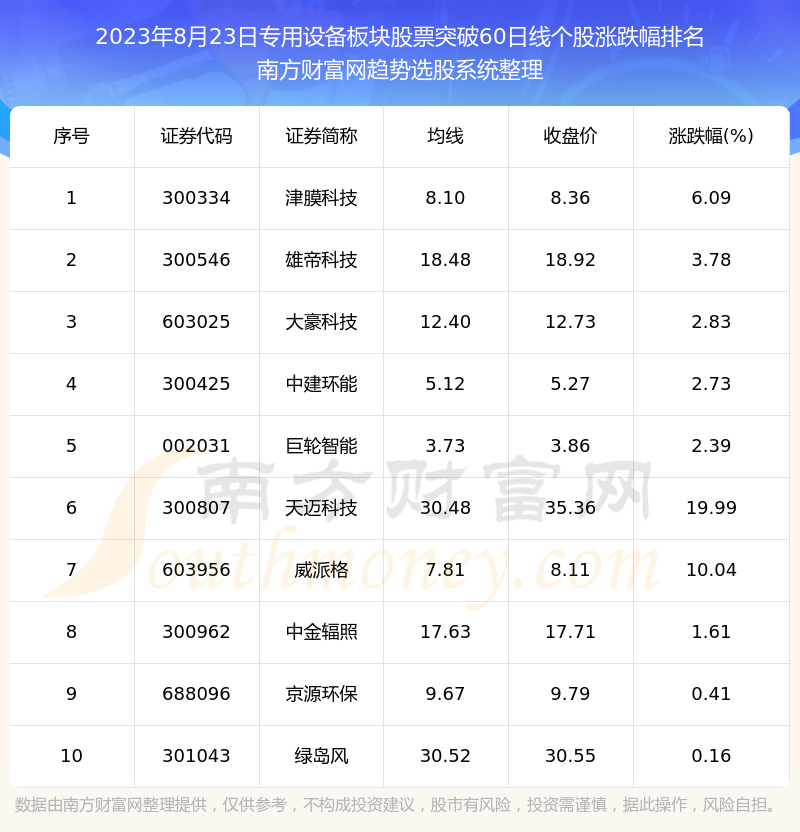Click closing price 35.36
This screenshot has width=800, height=832.
click(570, 508)
